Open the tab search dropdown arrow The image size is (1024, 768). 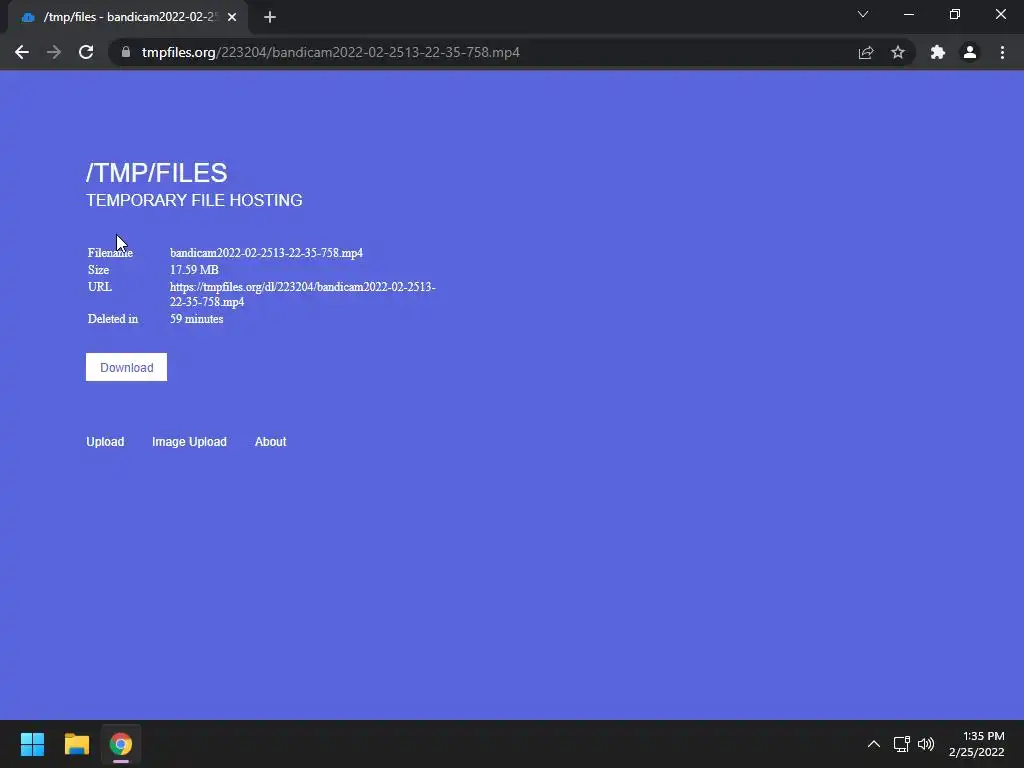(x=863, y=14)
